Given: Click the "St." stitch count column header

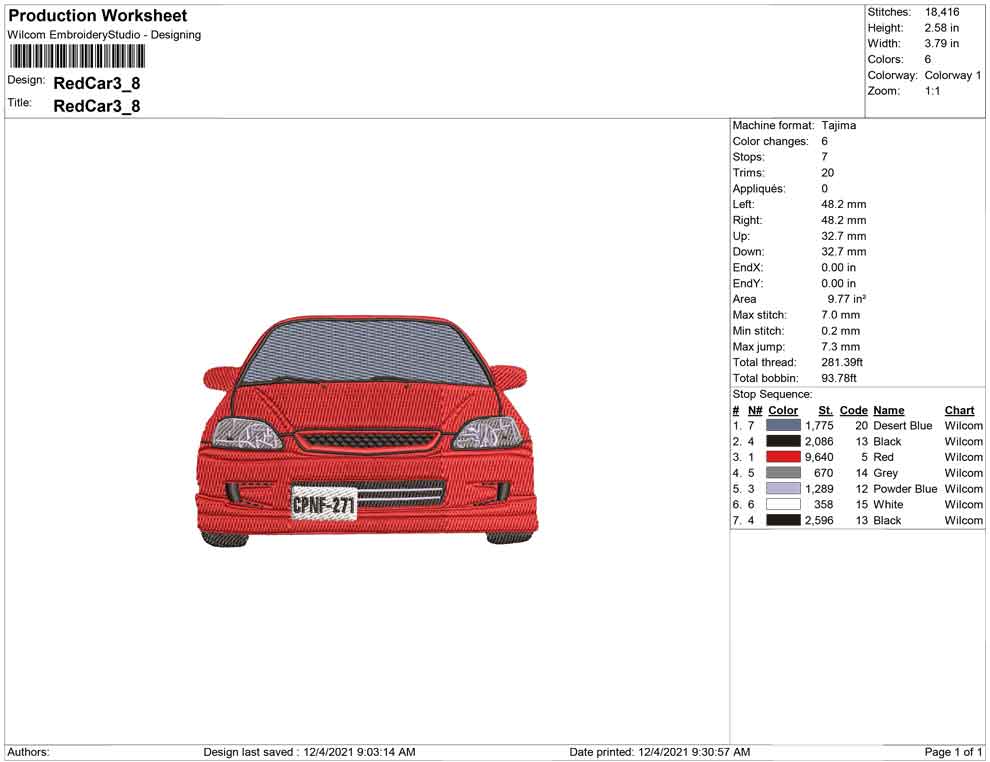Looking at the screenshot, I should [x=825, y=410].
